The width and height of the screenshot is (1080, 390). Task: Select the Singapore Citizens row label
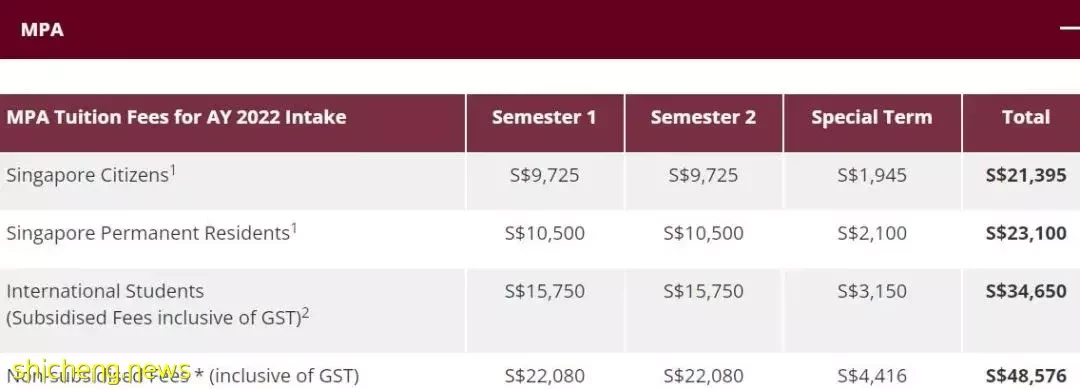(87, 175)
